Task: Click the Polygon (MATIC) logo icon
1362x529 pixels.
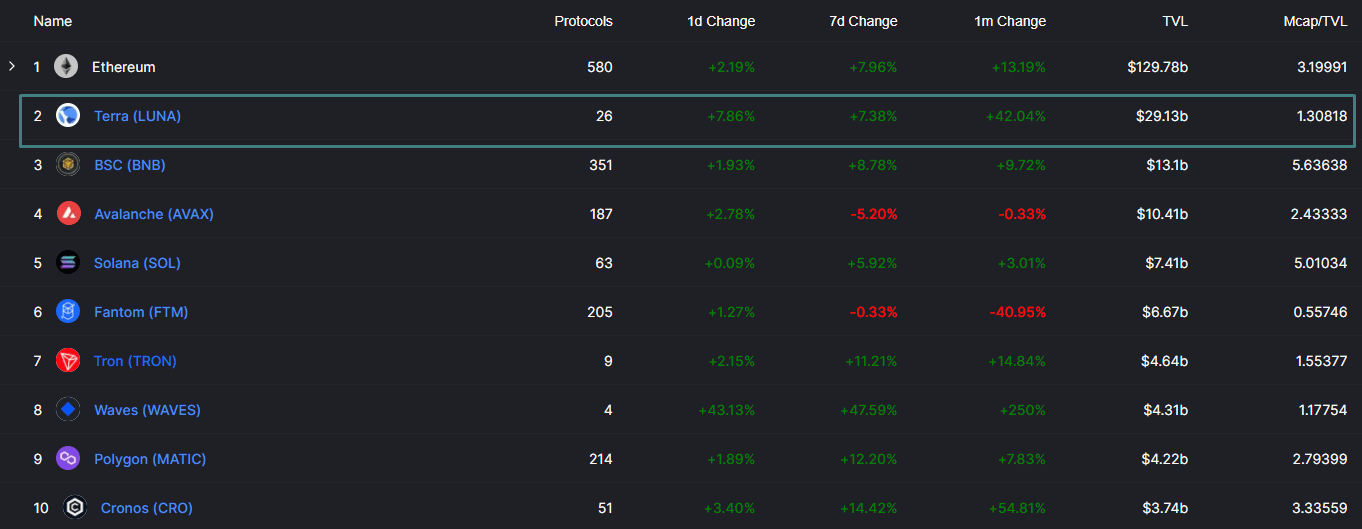Action: click(68, 459)
